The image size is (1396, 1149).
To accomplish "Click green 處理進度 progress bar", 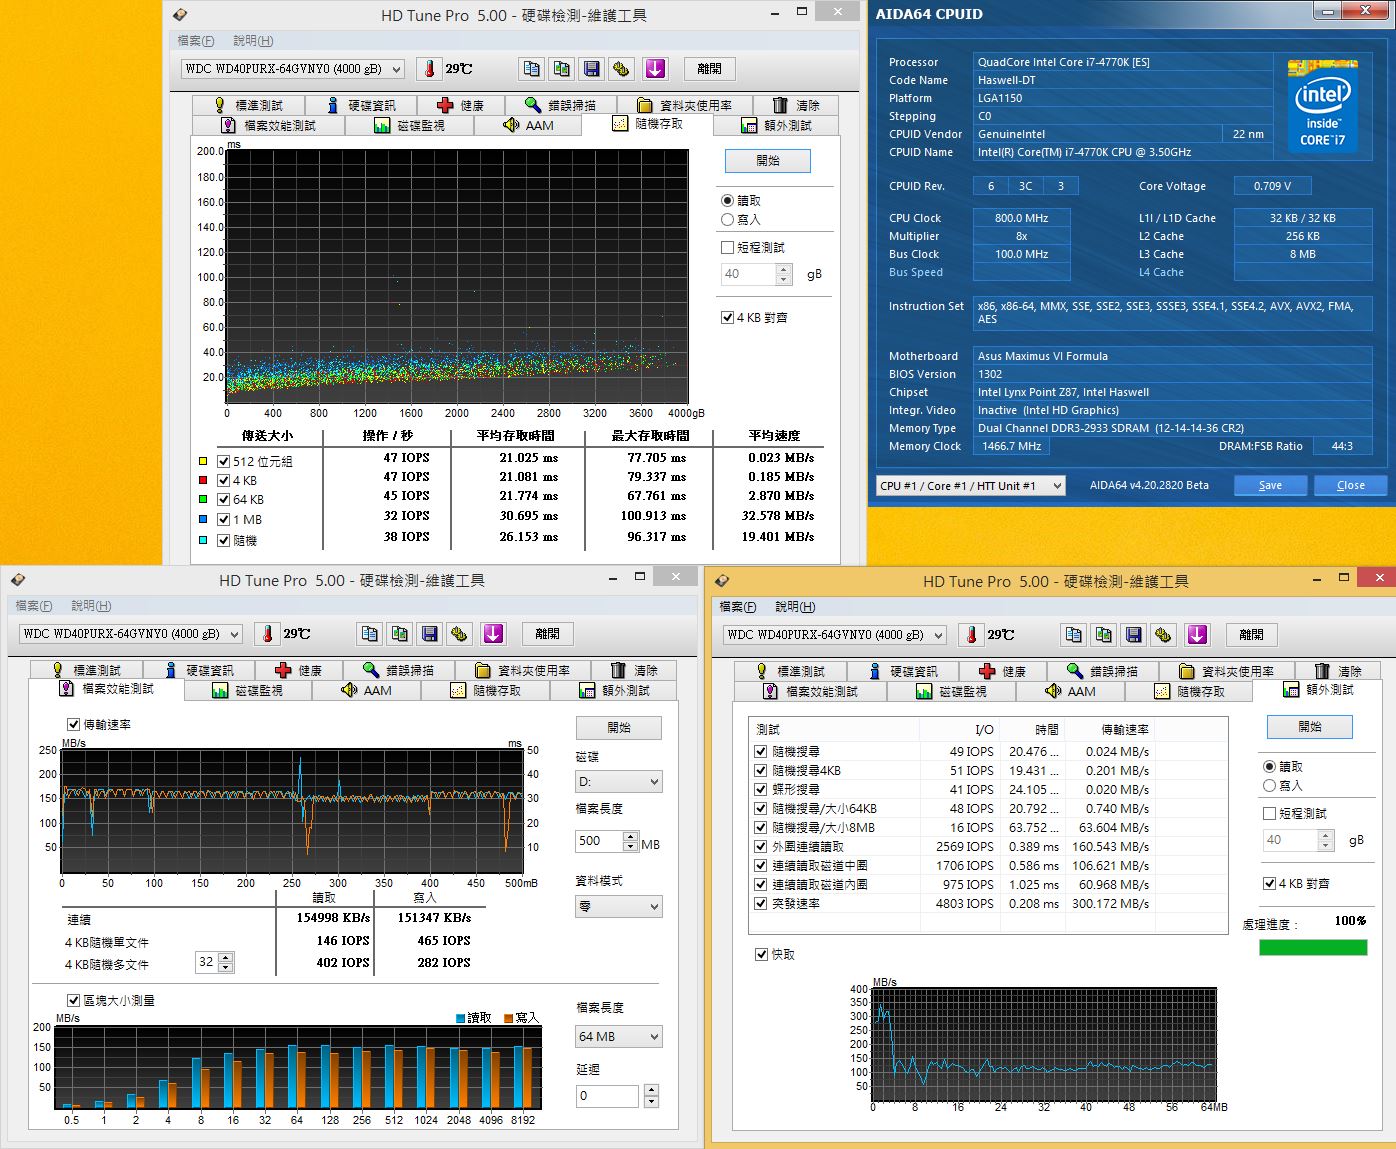I will pyautogui.click(x=1313, y=947).
